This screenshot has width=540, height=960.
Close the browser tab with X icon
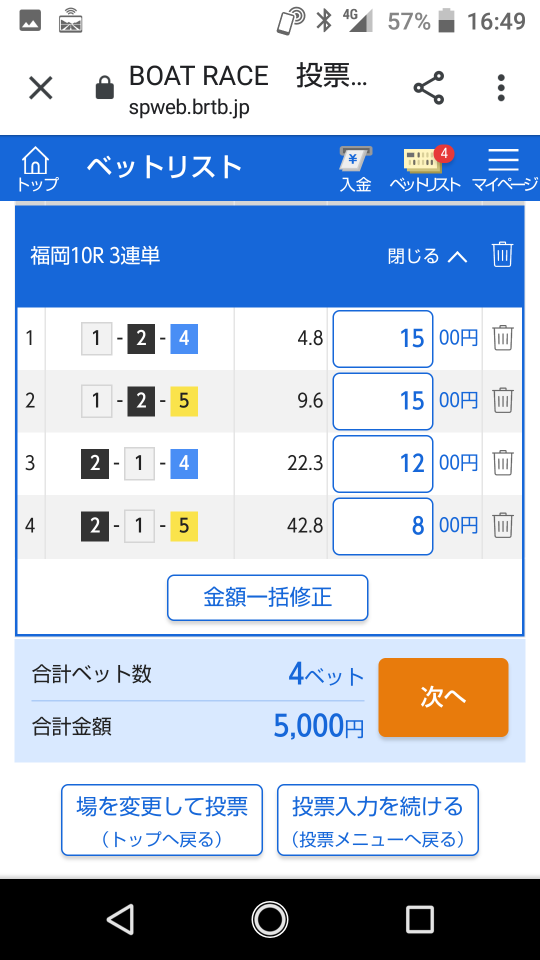[x=40, y=88]
